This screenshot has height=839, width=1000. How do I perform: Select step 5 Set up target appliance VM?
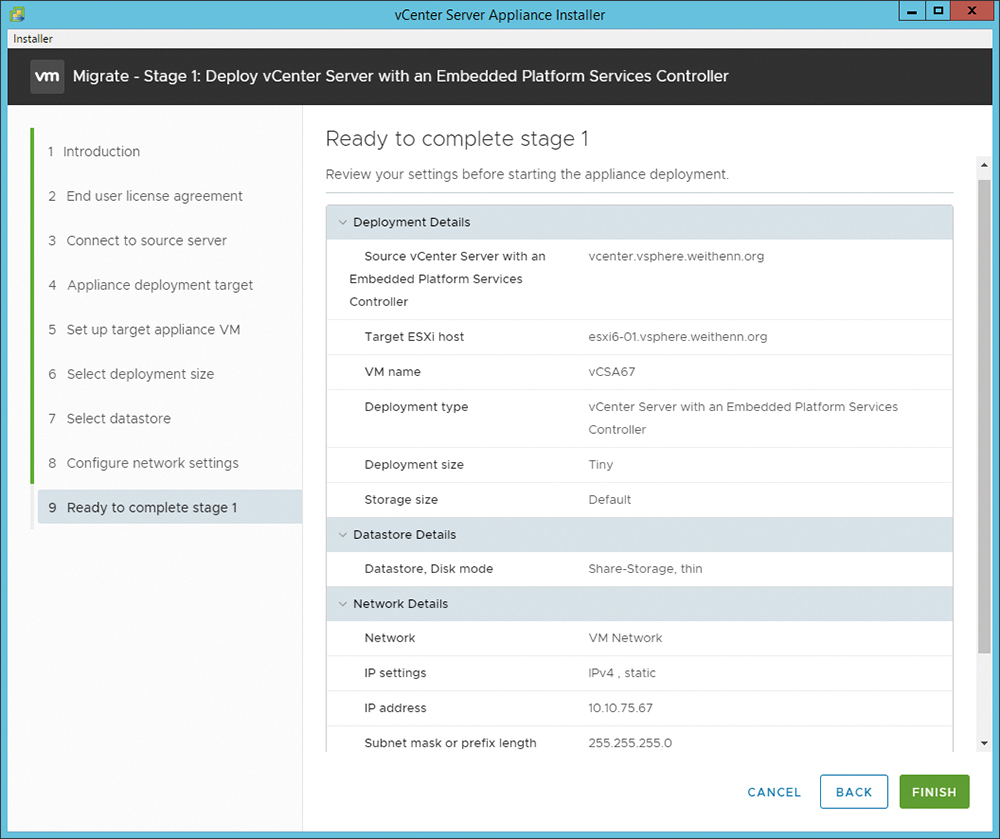144,330
